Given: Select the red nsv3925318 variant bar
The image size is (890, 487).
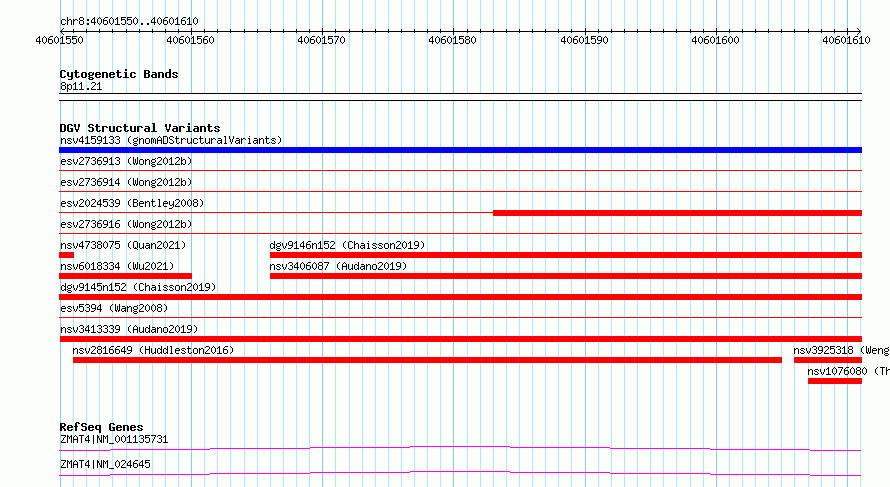Looking at the screenshot, I should click(828, 360).
